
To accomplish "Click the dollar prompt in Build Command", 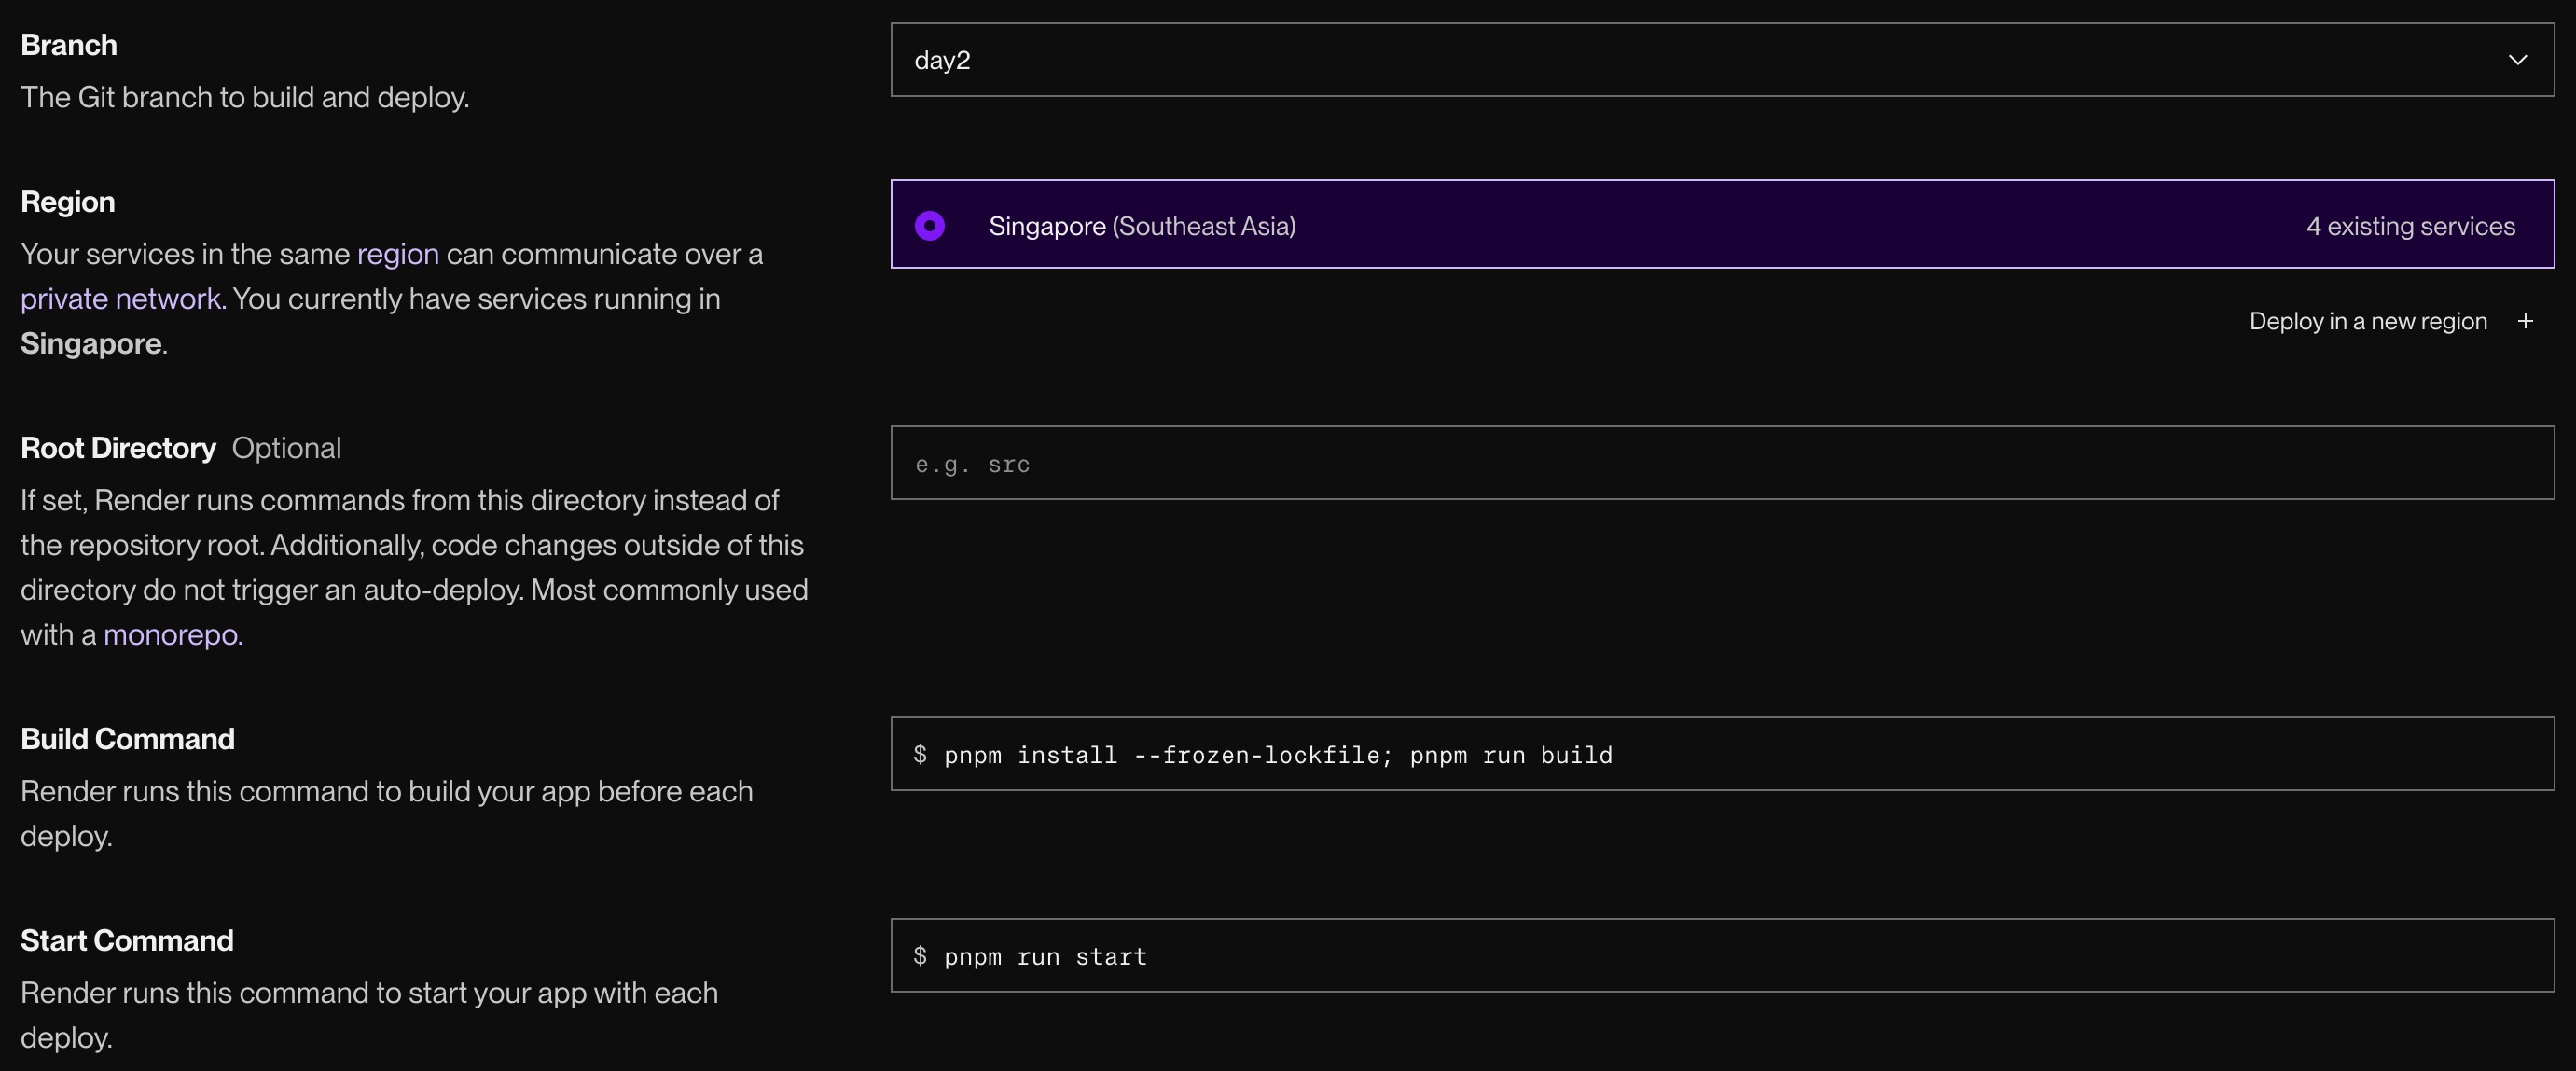I will coord(919,755).
